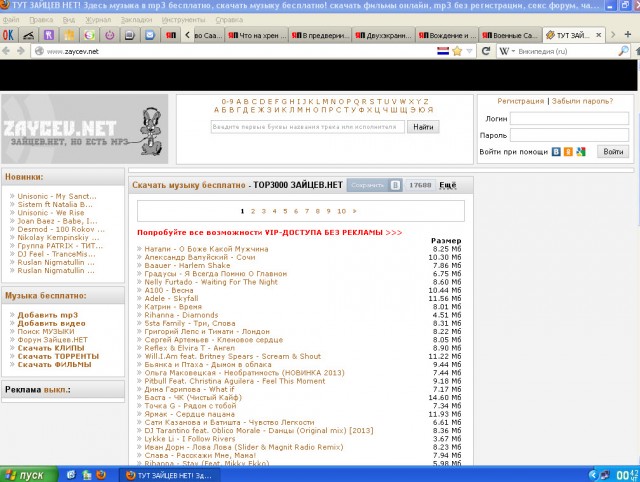Click the track or artist search field
The width and height of the screenshot is (640, 482).
pyautogui.click(x=307, y=127)
